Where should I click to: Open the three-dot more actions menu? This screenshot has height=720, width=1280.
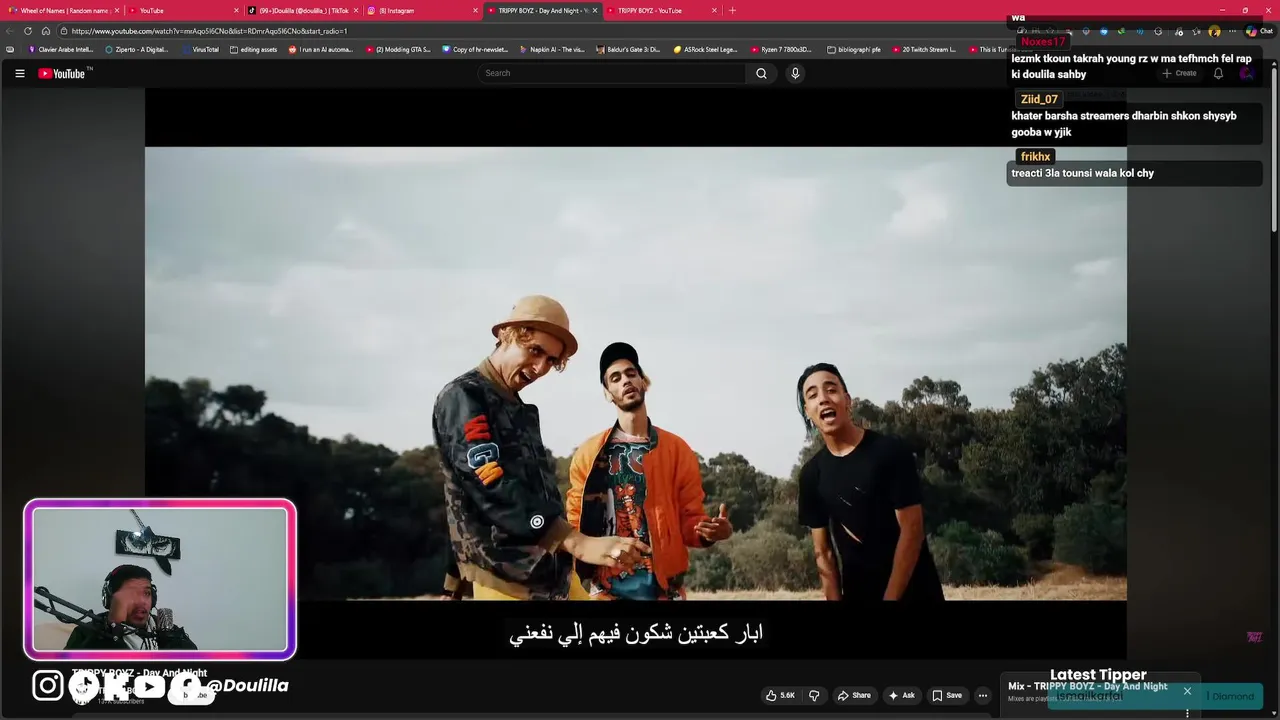tap(982, 695)
